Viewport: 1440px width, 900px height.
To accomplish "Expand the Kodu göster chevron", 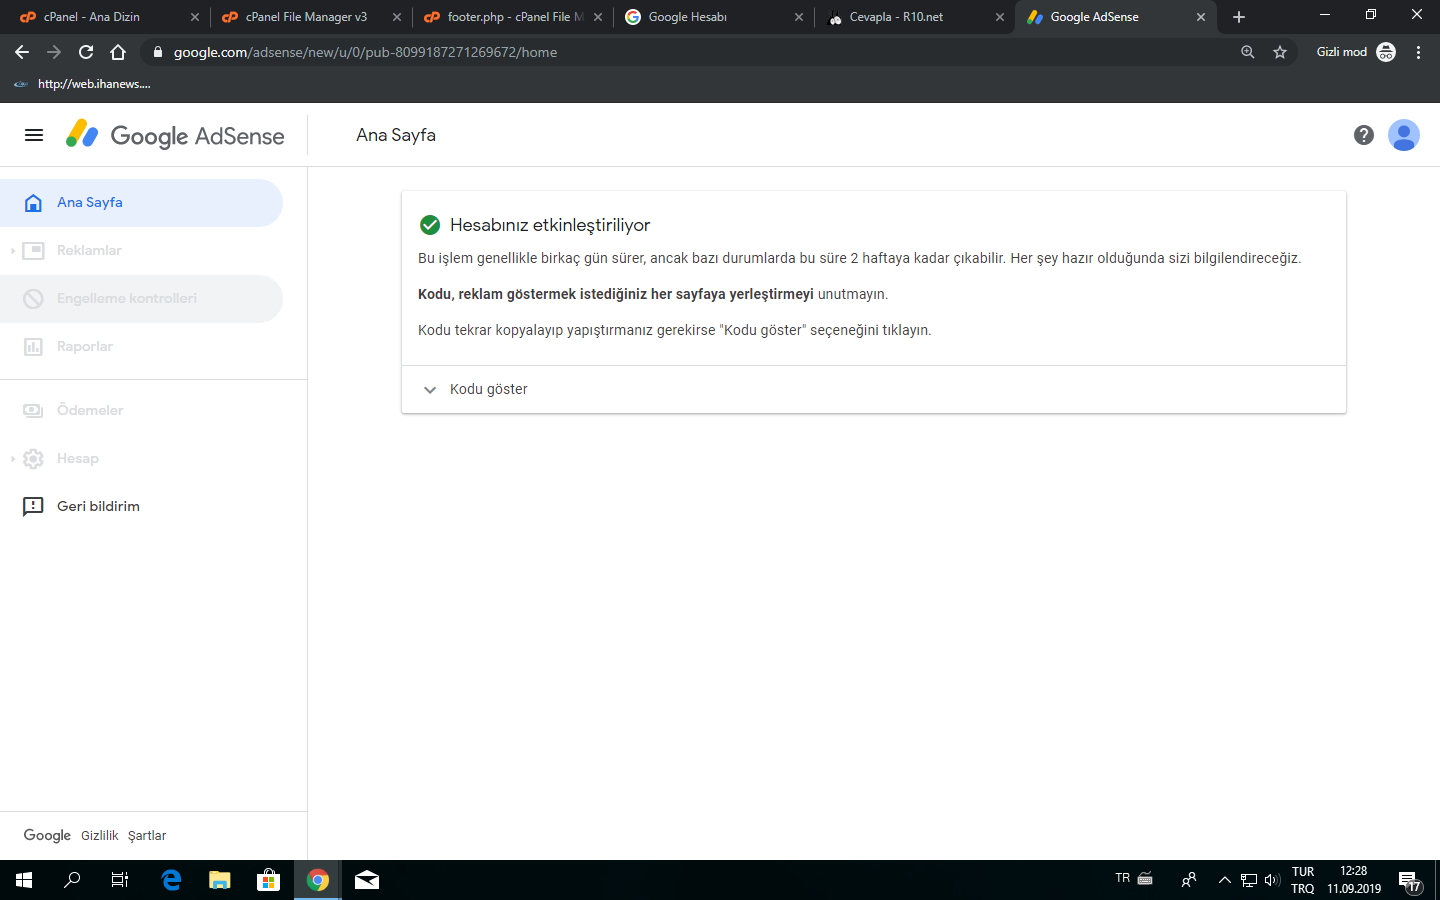I will tap(430, 390).
